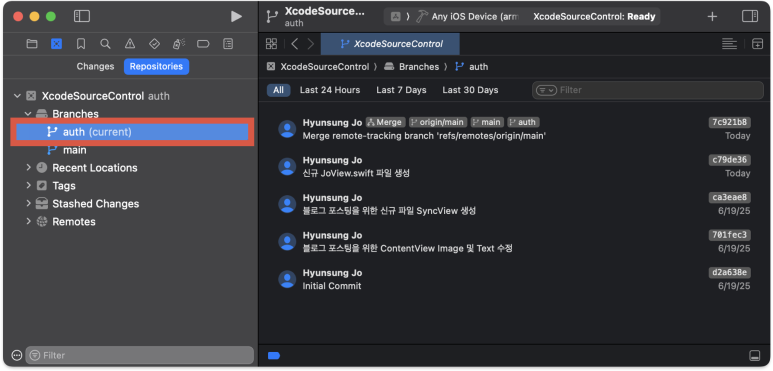Focus the sidebar Filter field
The width and height of the screenshot is (773, 371).
point(140,355)
